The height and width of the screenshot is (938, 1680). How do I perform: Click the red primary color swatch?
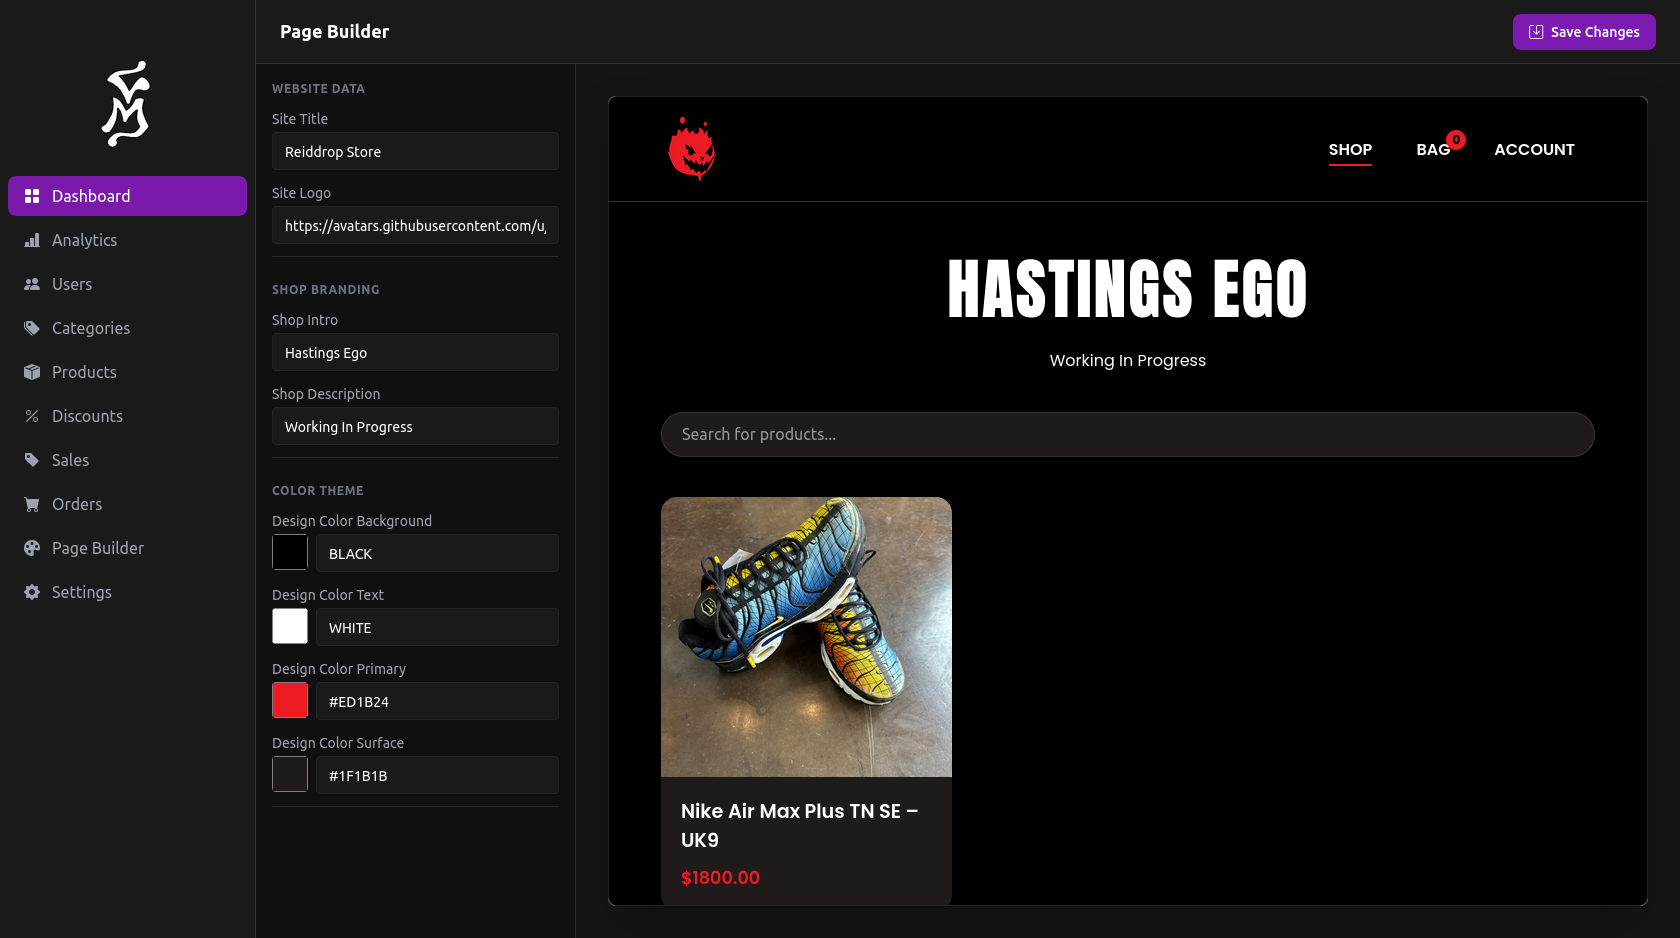tap(290, 700)
